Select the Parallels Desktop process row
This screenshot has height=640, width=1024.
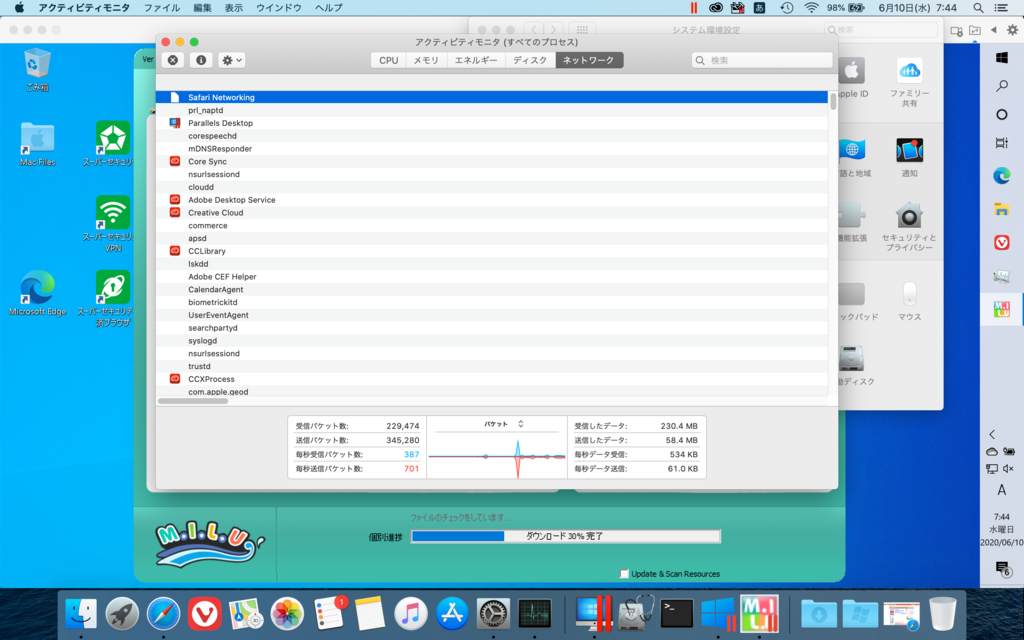tap(220, 123)
